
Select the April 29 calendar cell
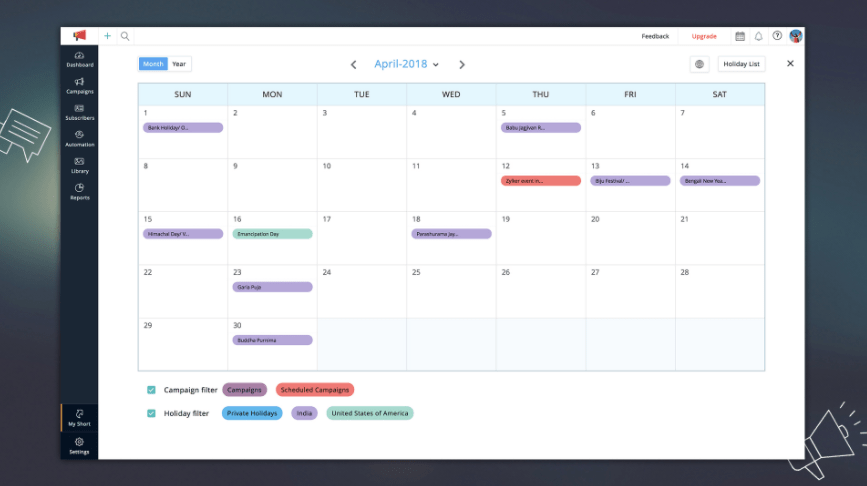(x=183, y=344)
